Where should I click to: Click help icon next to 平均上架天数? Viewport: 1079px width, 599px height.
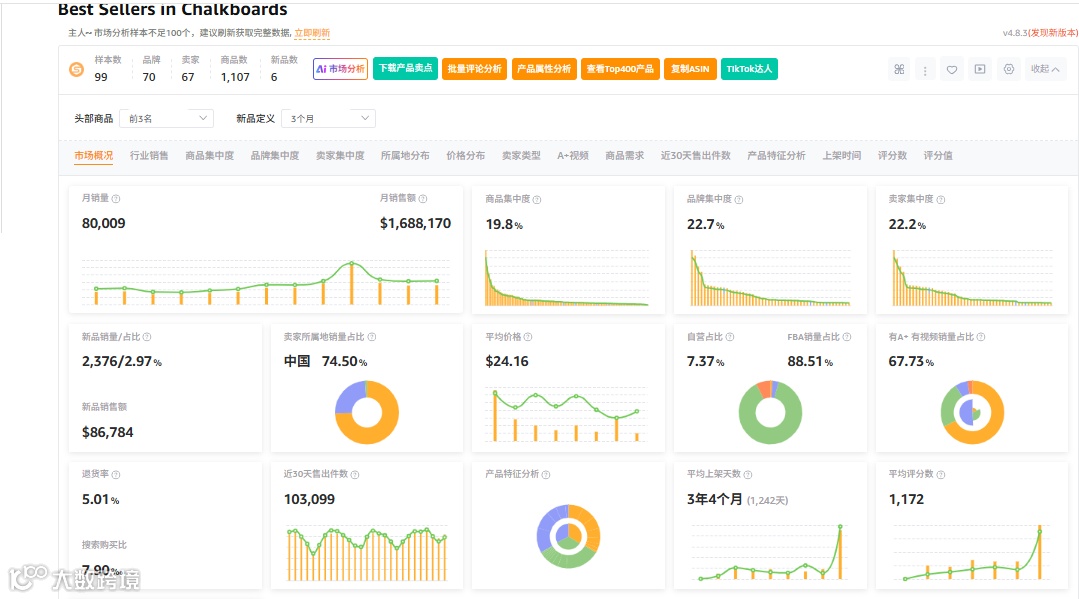[747, 474]
